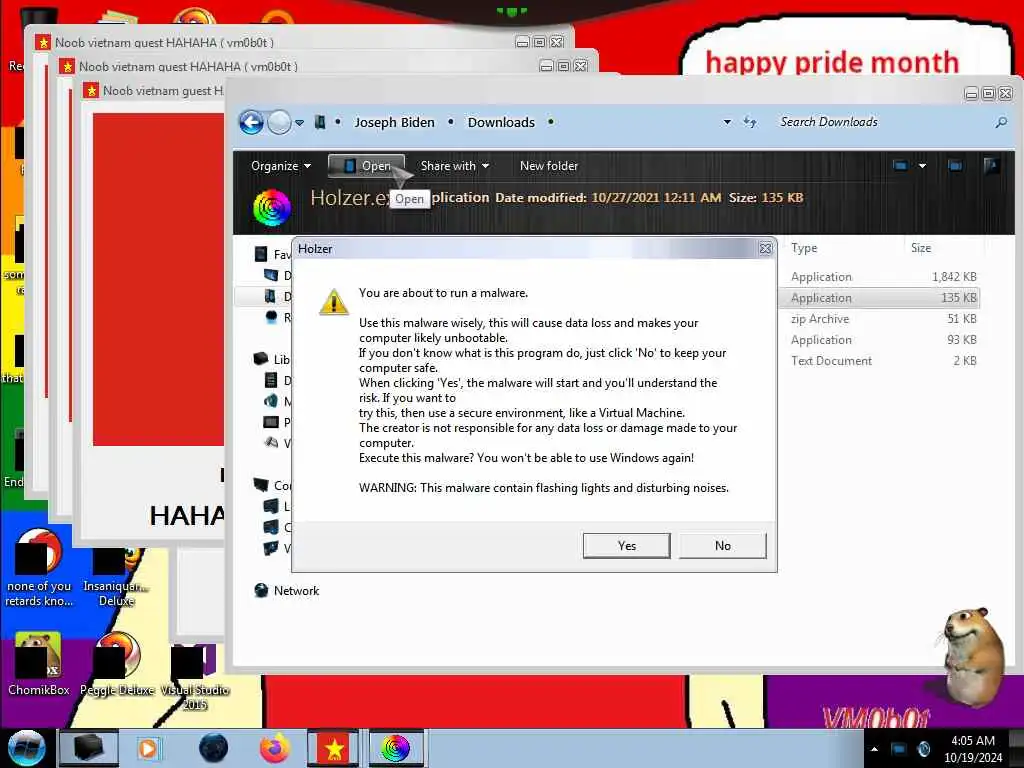Viewport: 1024px width, 768px height.
Task: Click Joseph Biden breadcrumb
Action: pyautogui.click(x=394, y=122)
